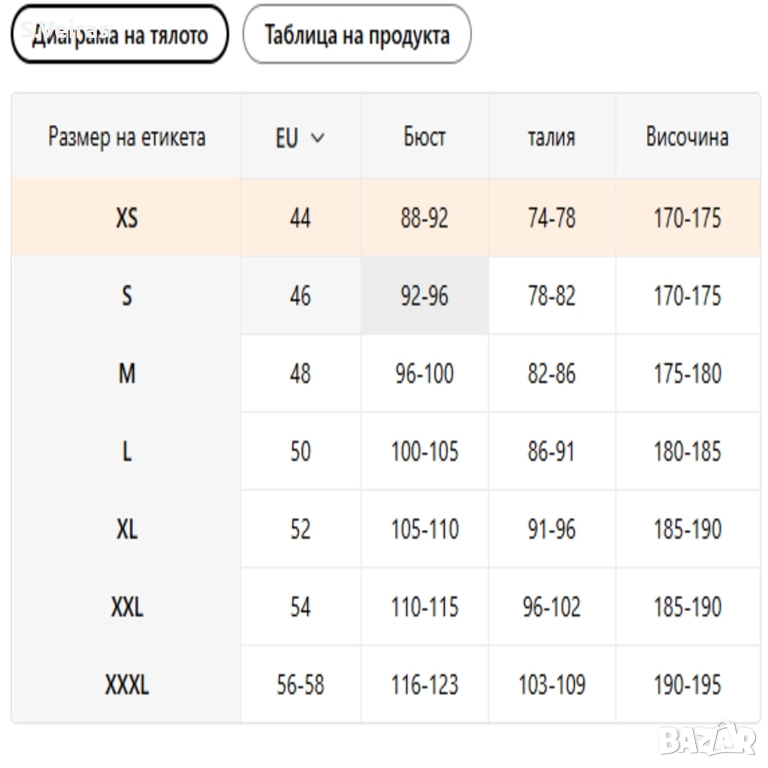
Task: Open the Таблица на продукта tab
Action: tap(357, 35)
